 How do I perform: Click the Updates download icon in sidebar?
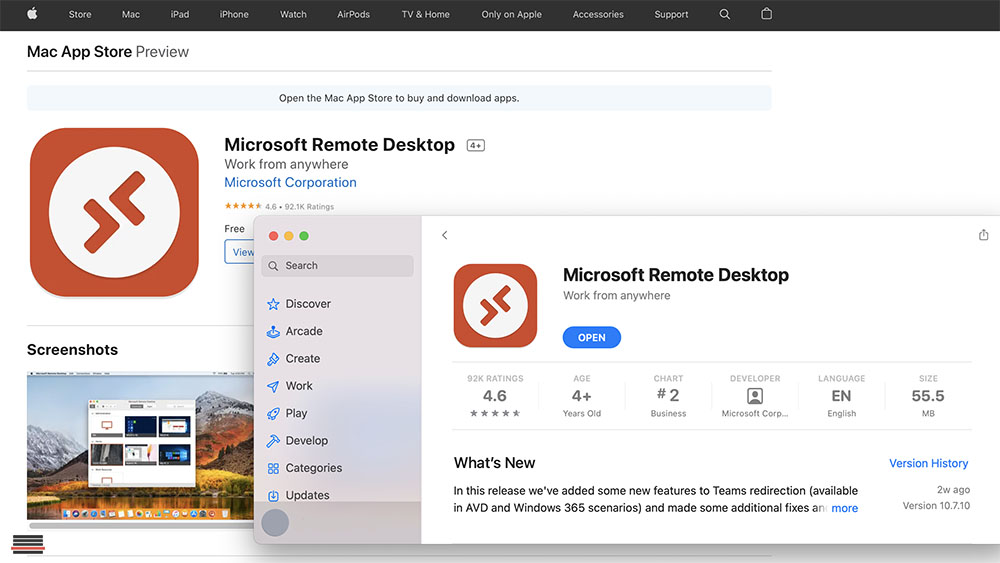pyautogui.click(x=273, y=495)
